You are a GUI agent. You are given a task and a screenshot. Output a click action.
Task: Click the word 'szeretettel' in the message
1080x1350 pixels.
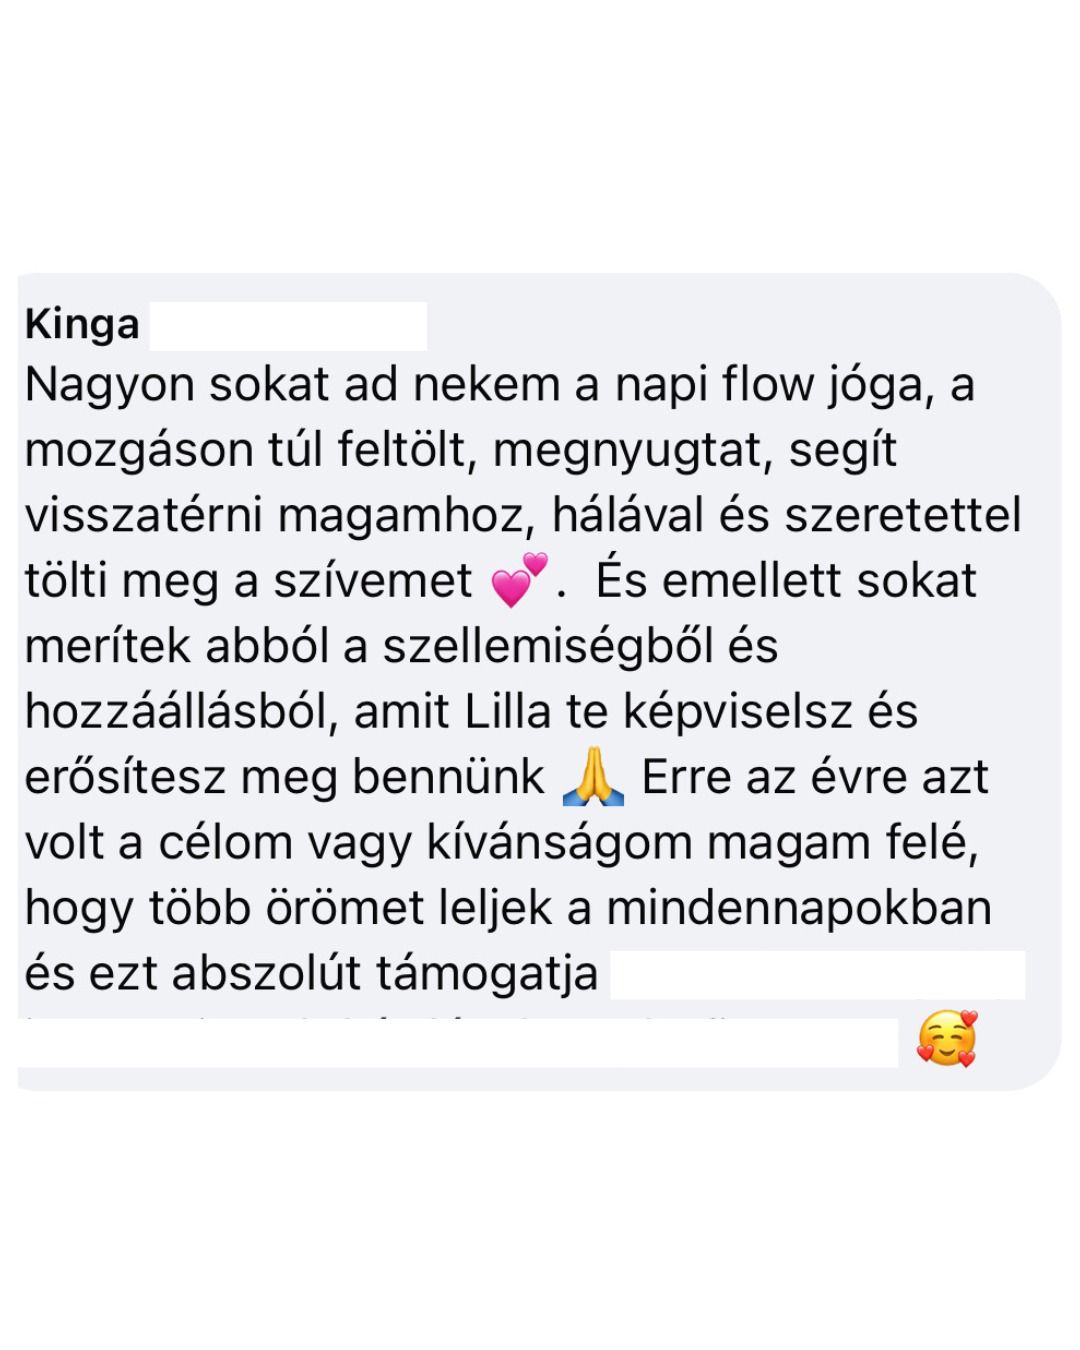point(903,515)
